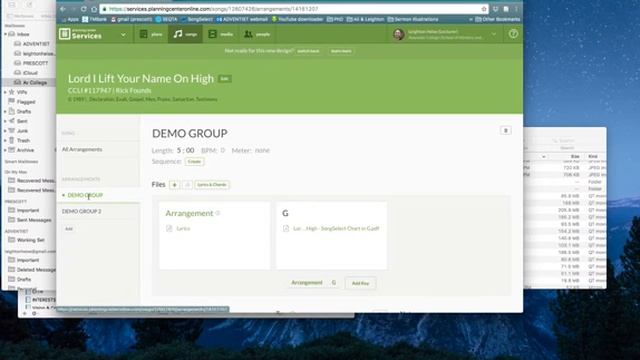Click the learn more button in banner
The image size is (640, 360).
(x=341, y=51)
